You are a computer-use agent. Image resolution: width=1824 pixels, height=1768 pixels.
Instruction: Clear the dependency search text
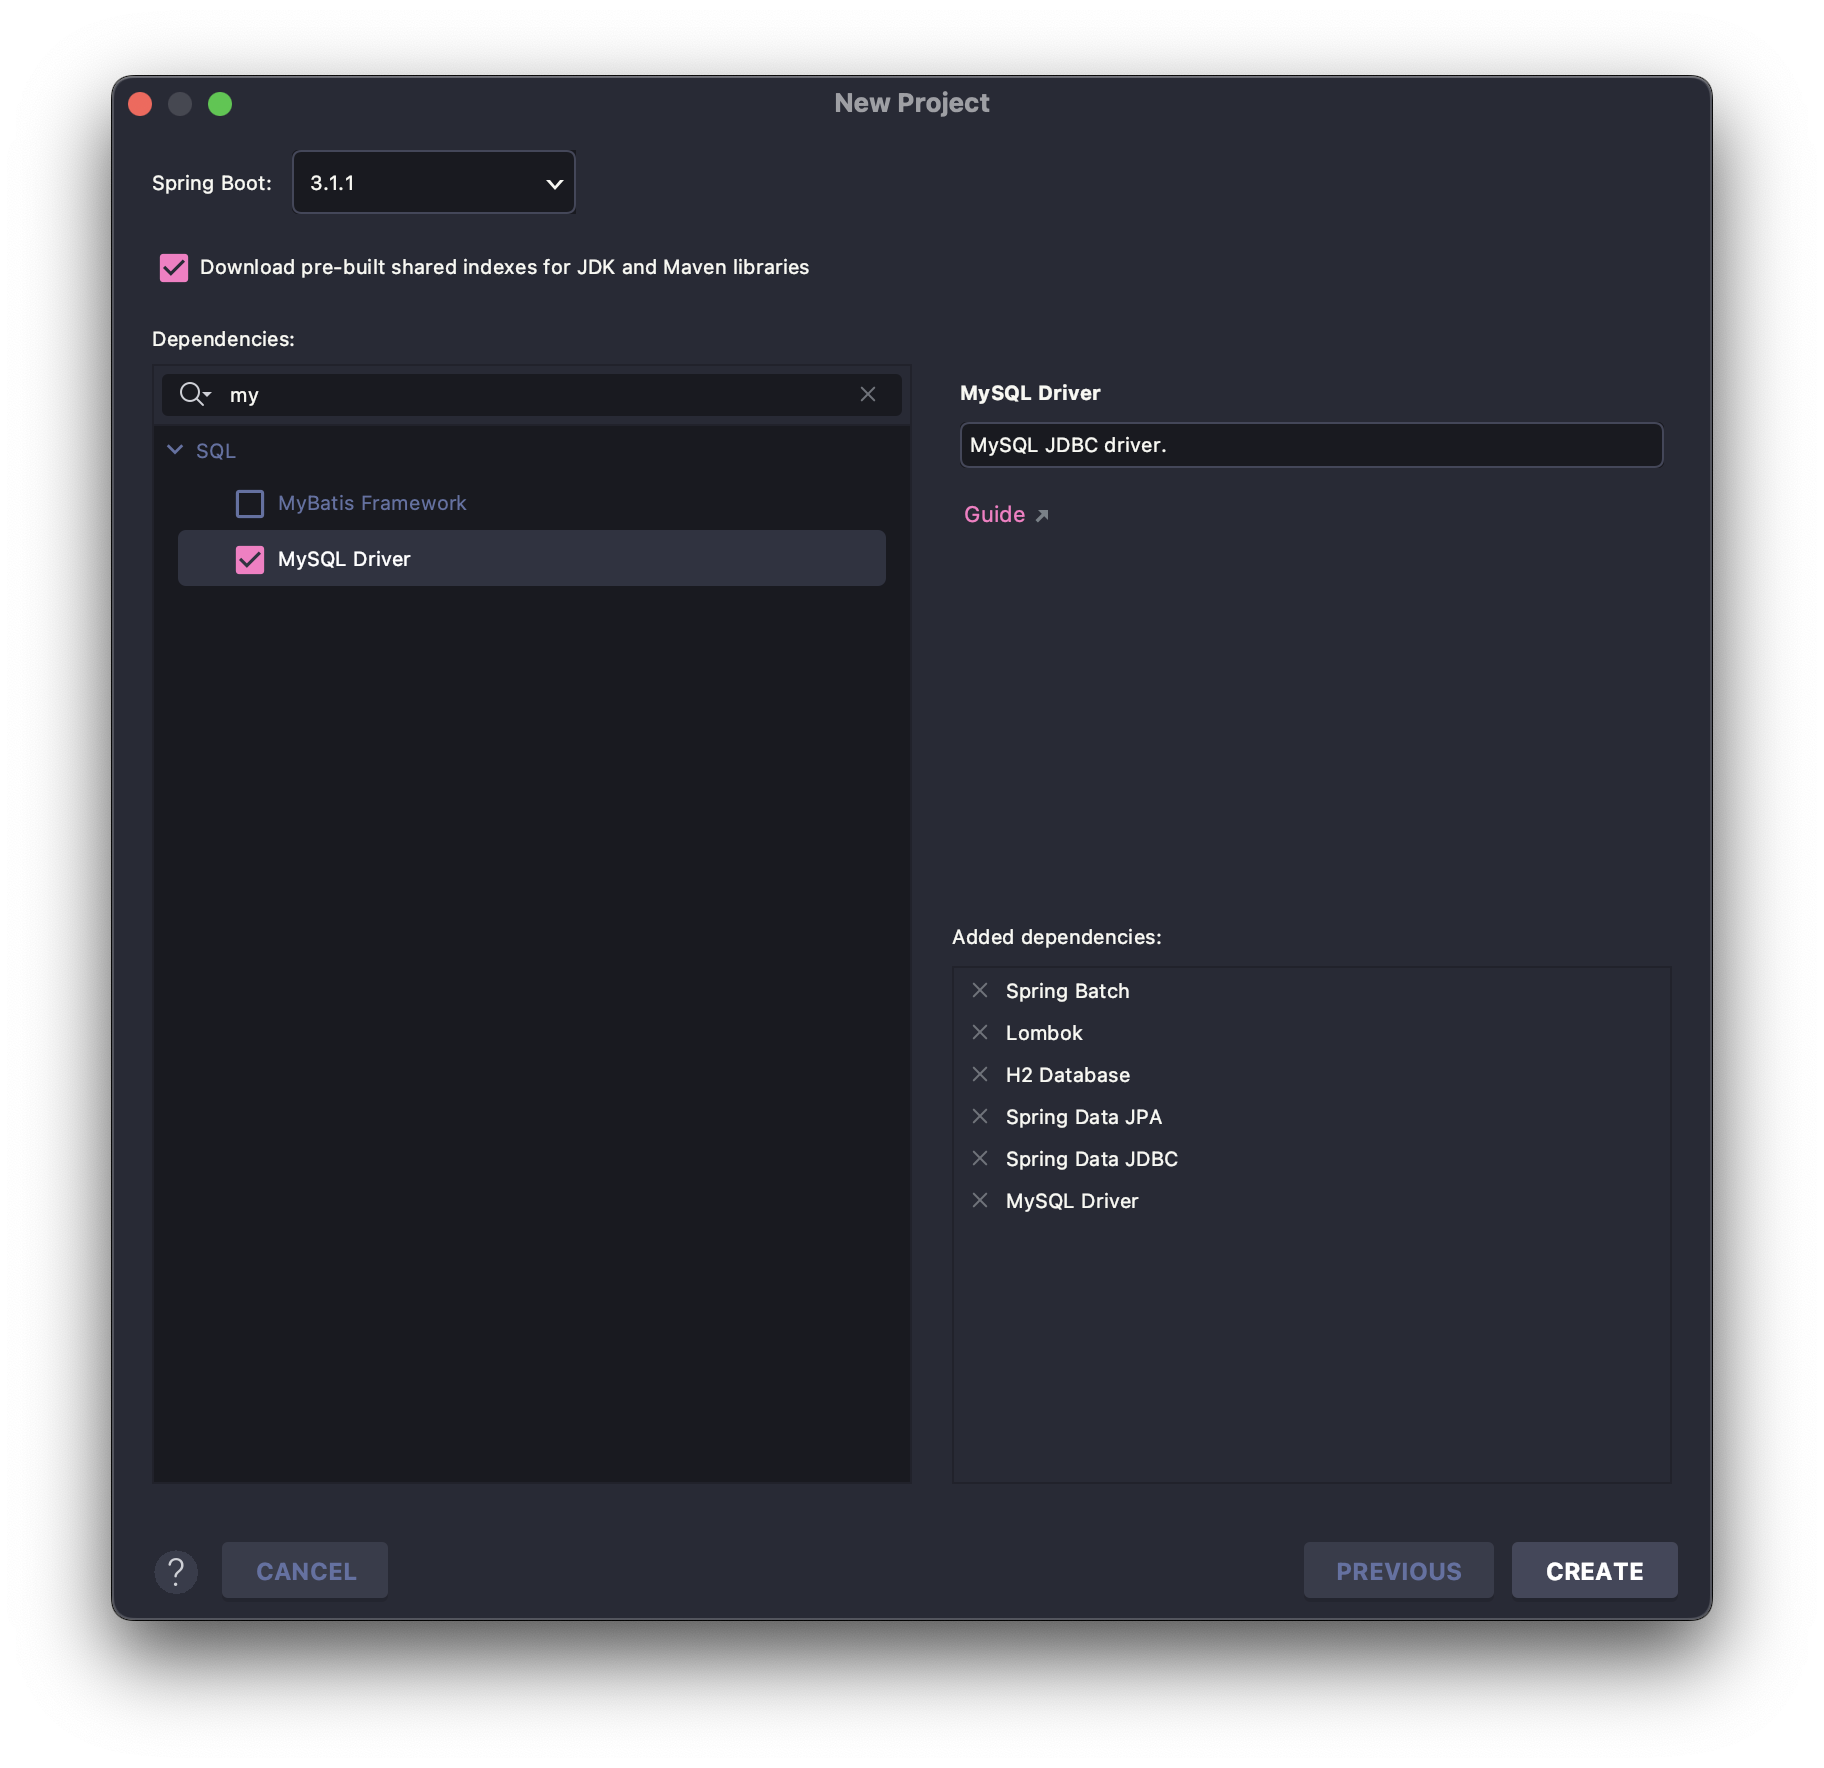pos(868,394)
